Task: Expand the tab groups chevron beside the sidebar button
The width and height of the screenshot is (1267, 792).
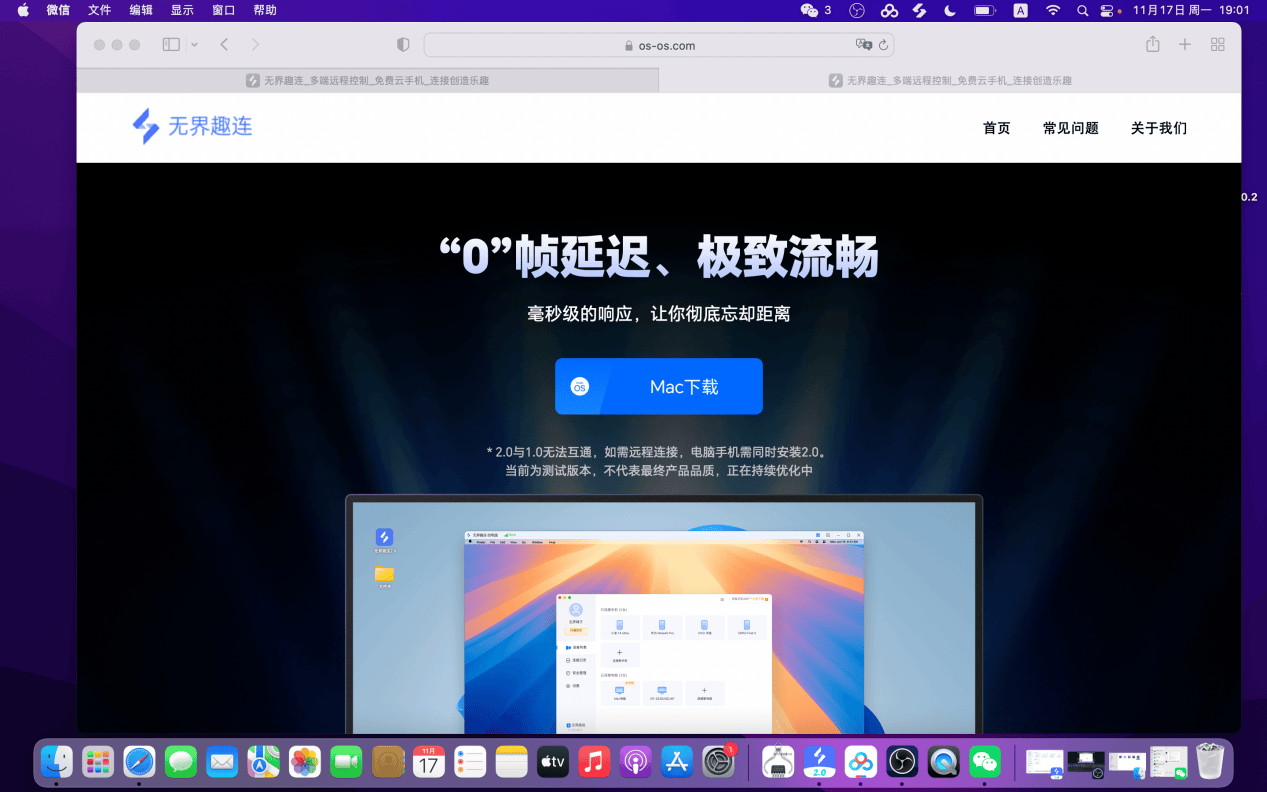Action: coord(193,44)
